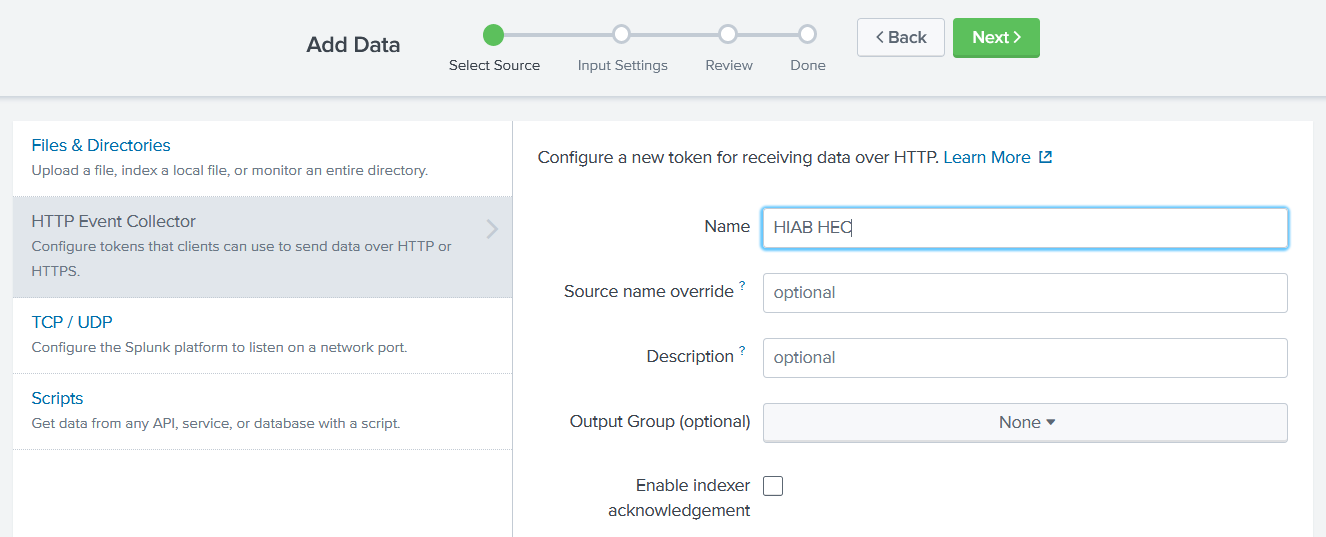The width and height of the screenshot is (1326, 537).
Task: Click the chevron arrow on HTTP Event Collector
Action: pos(492,230)
